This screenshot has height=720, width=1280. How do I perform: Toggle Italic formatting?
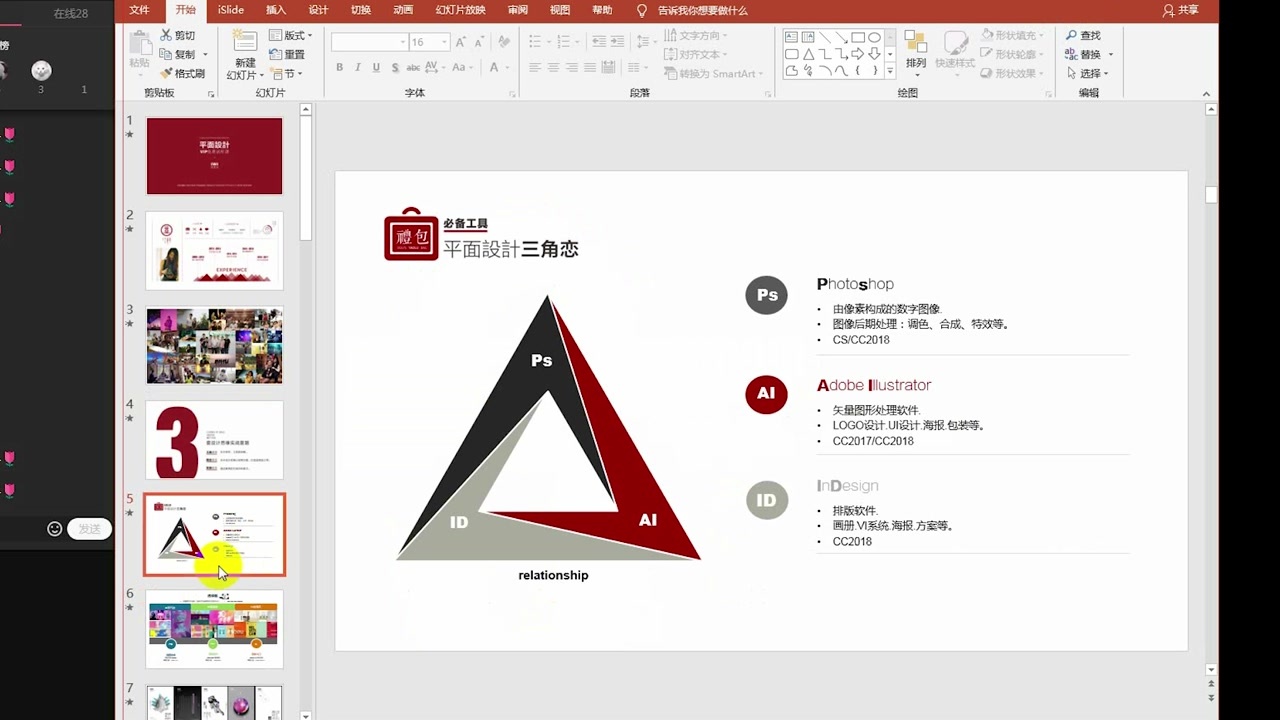(x=358, y=68)
